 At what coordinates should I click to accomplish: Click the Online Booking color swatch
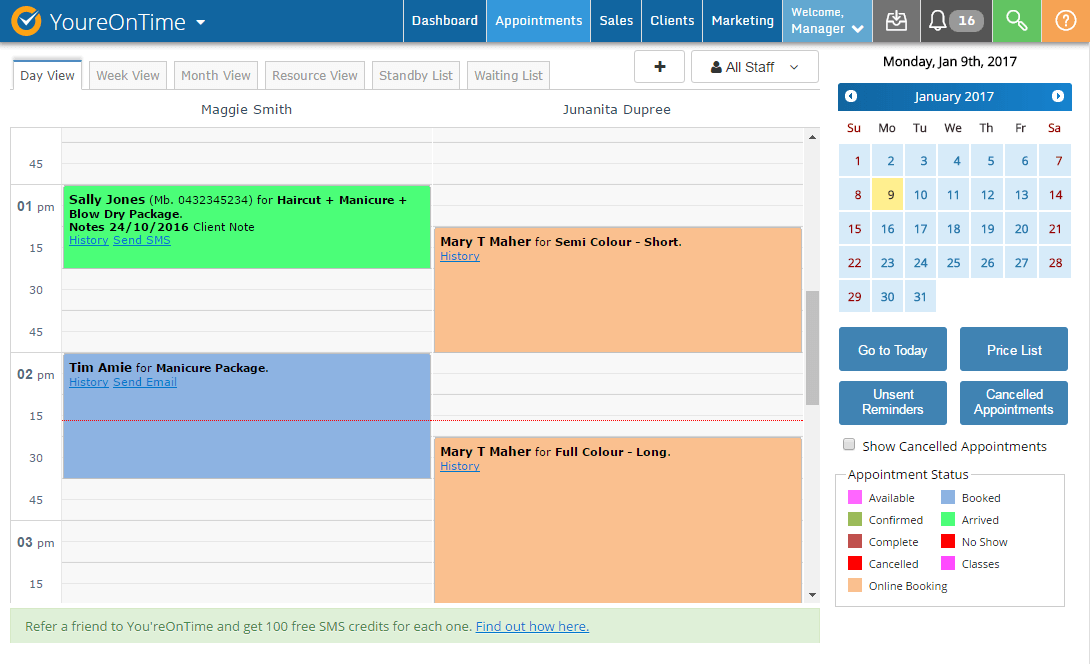(x=855, y=585)
